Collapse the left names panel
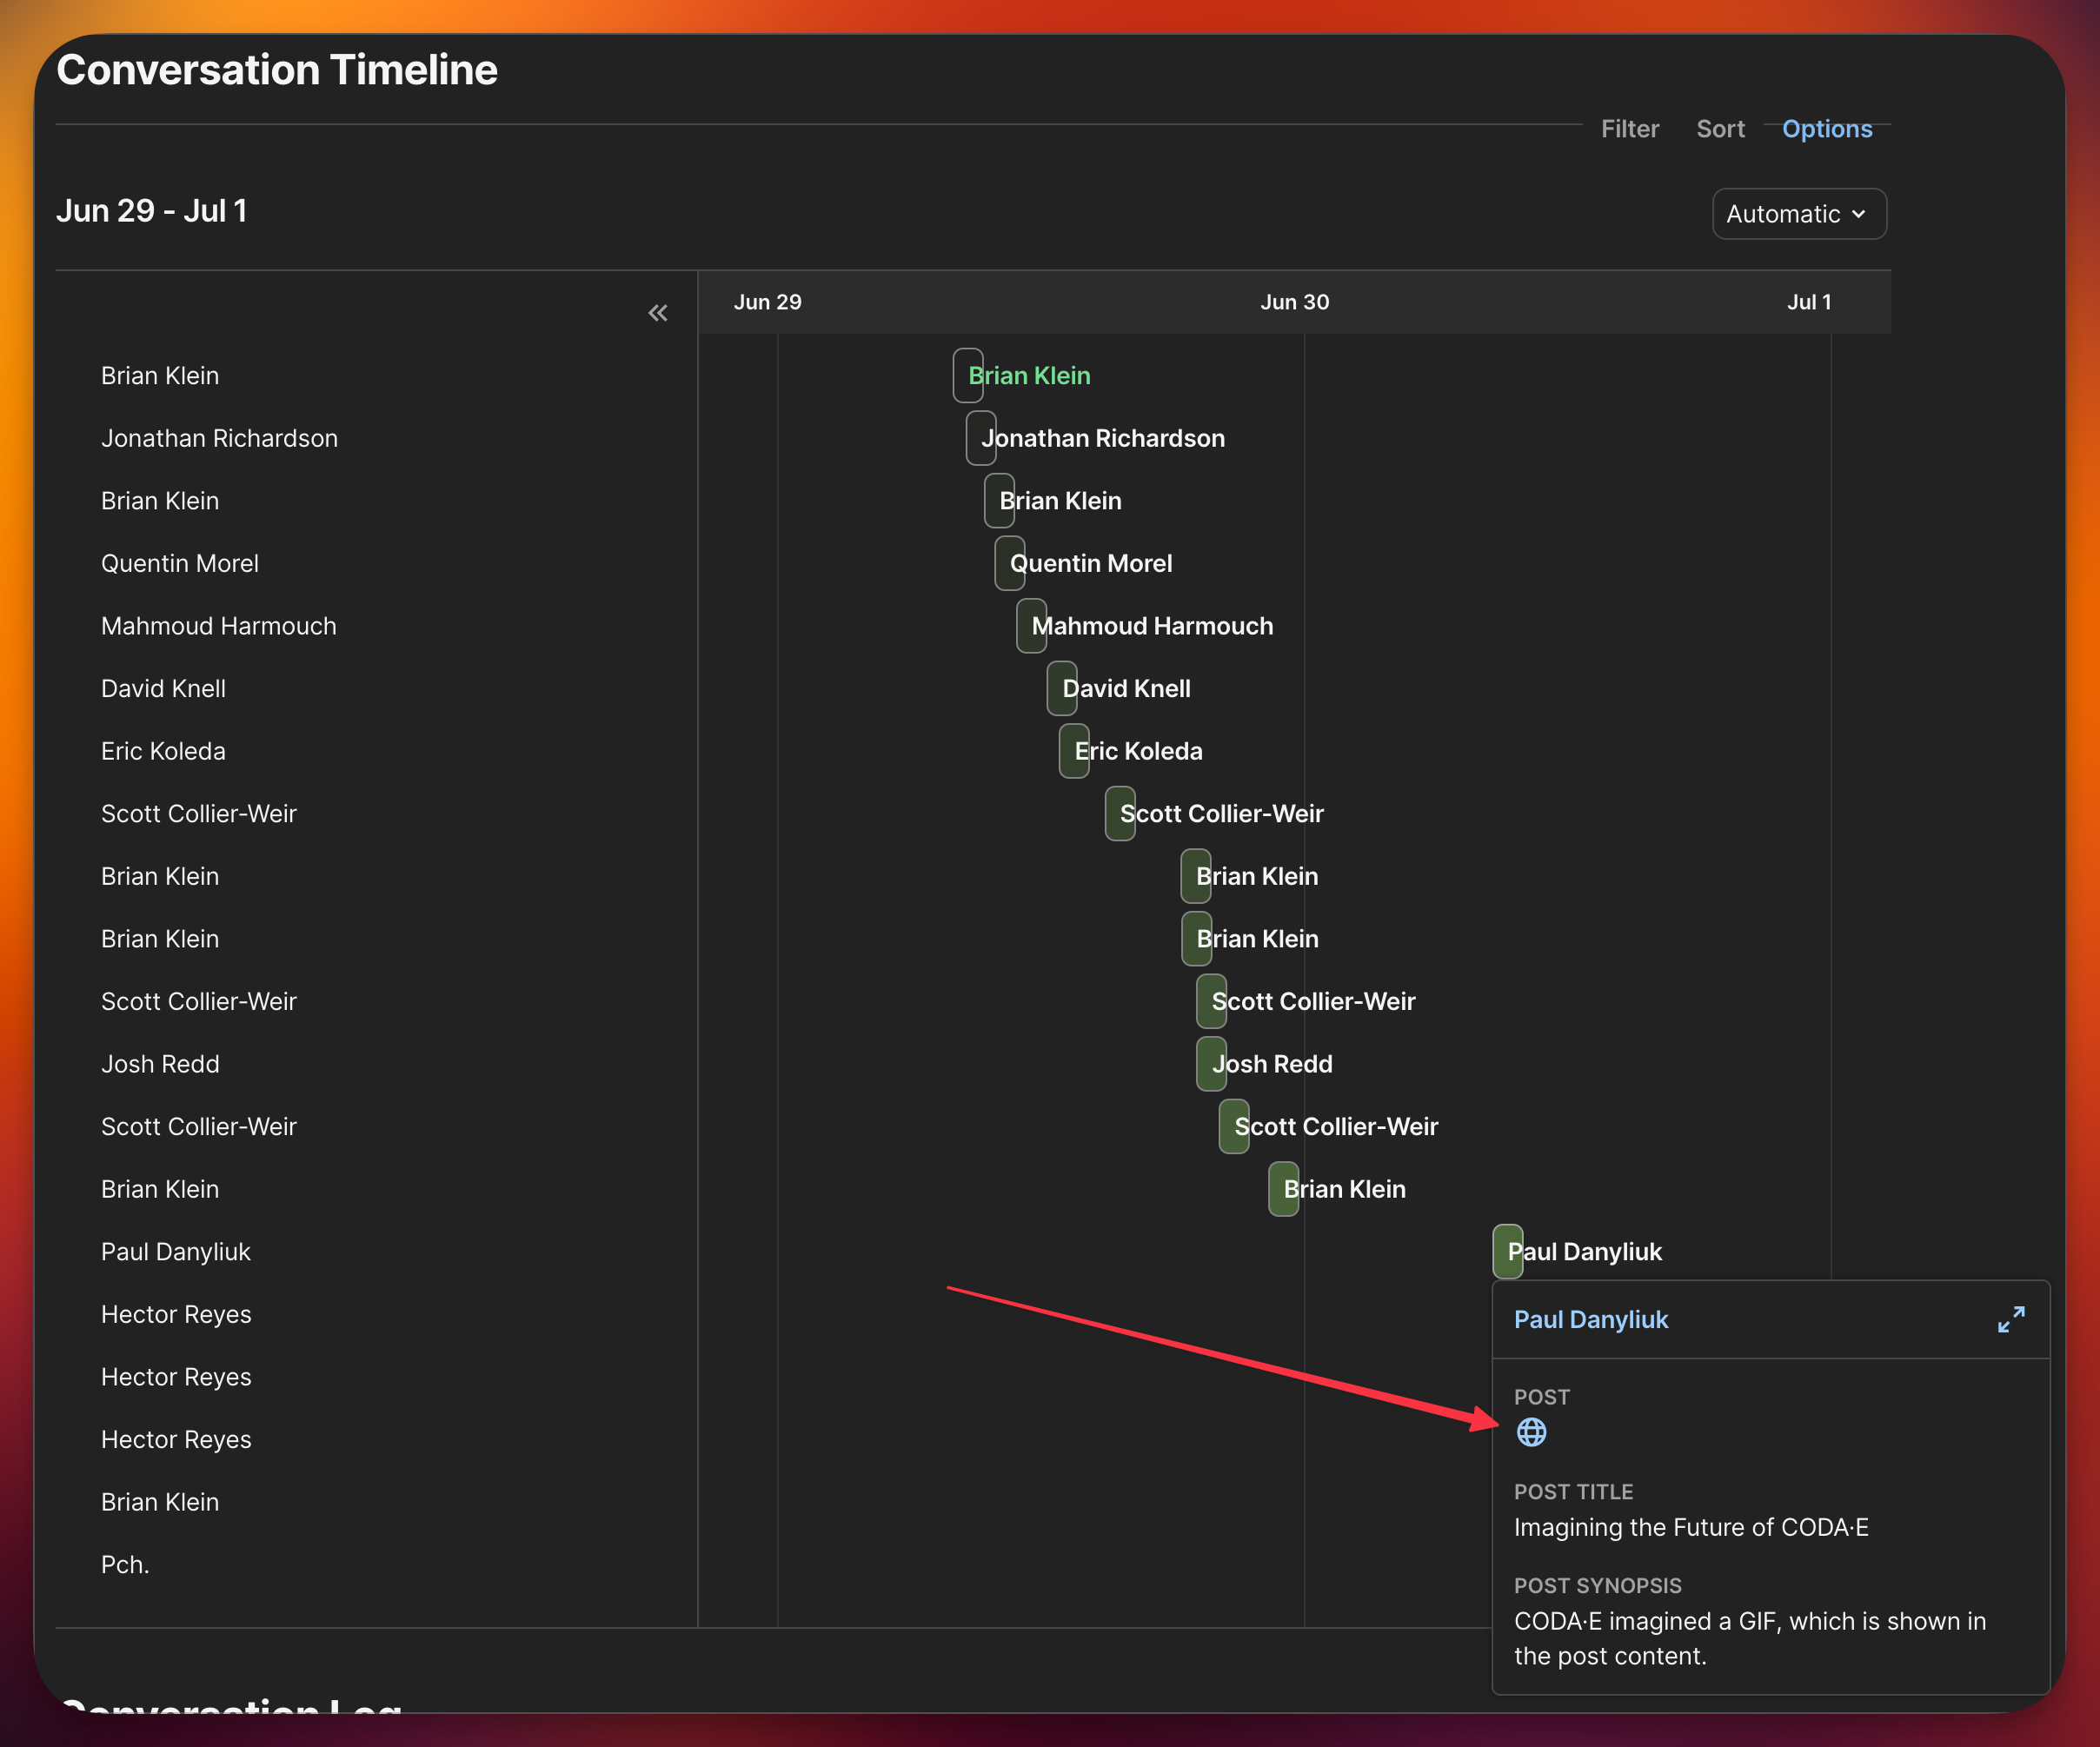The width and height of the screenshot is (2100, 1747). coord(657,313)
